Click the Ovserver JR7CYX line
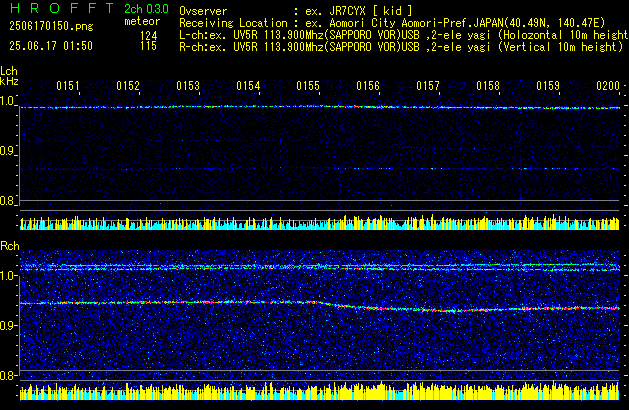 (296, 11)
